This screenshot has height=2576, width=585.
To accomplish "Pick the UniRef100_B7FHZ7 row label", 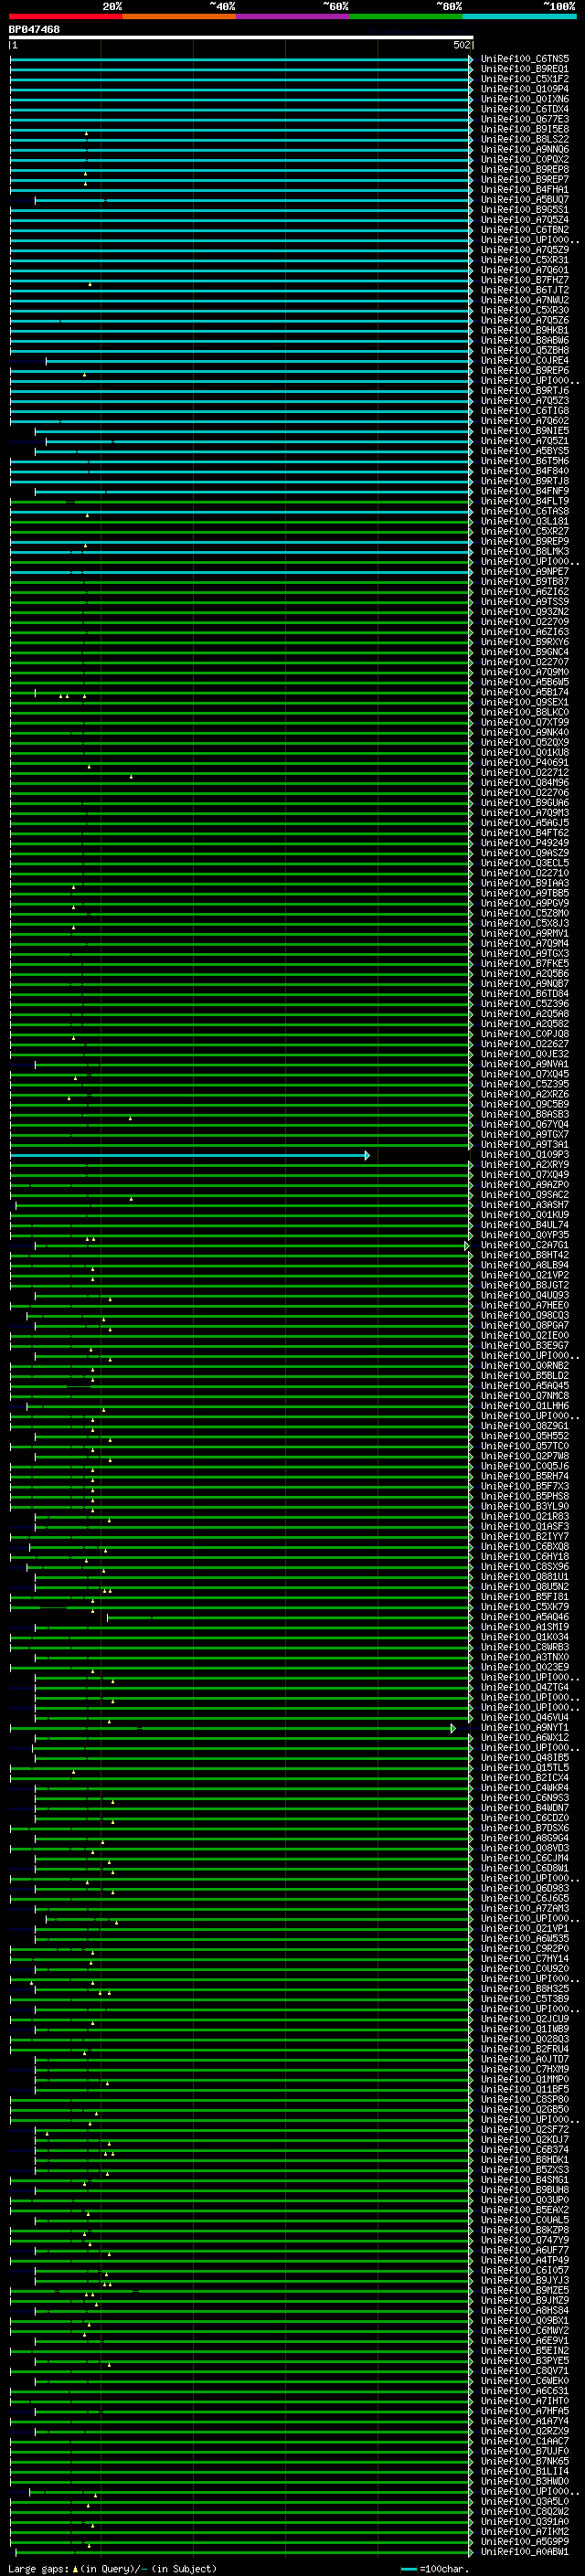I will click(x=525, y=281).
